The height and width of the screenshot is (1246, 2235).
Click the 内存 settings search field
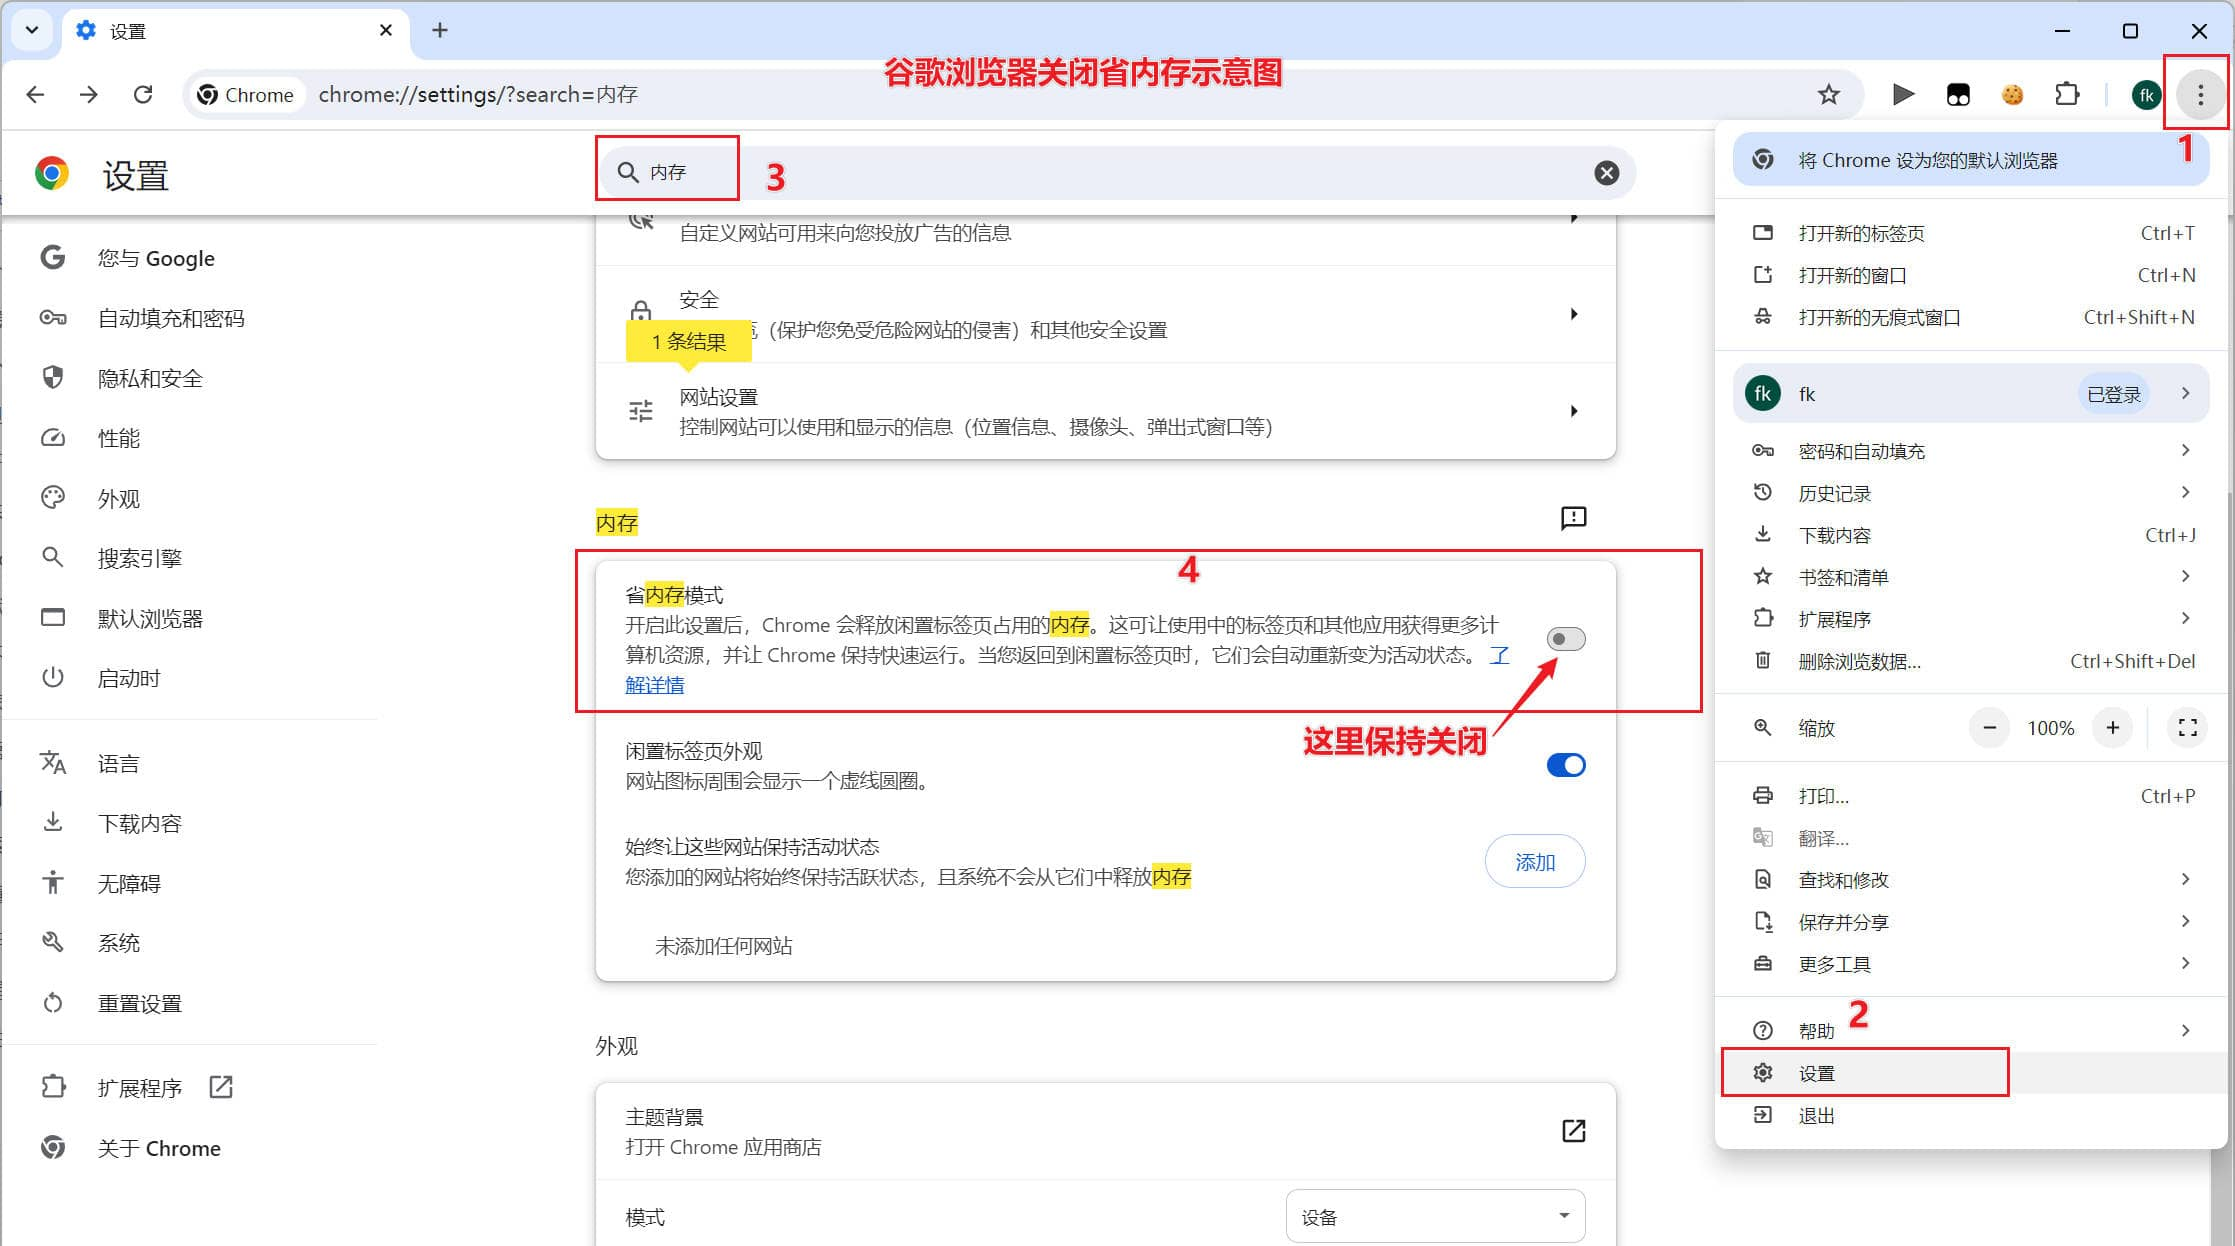click(1115, 173)
